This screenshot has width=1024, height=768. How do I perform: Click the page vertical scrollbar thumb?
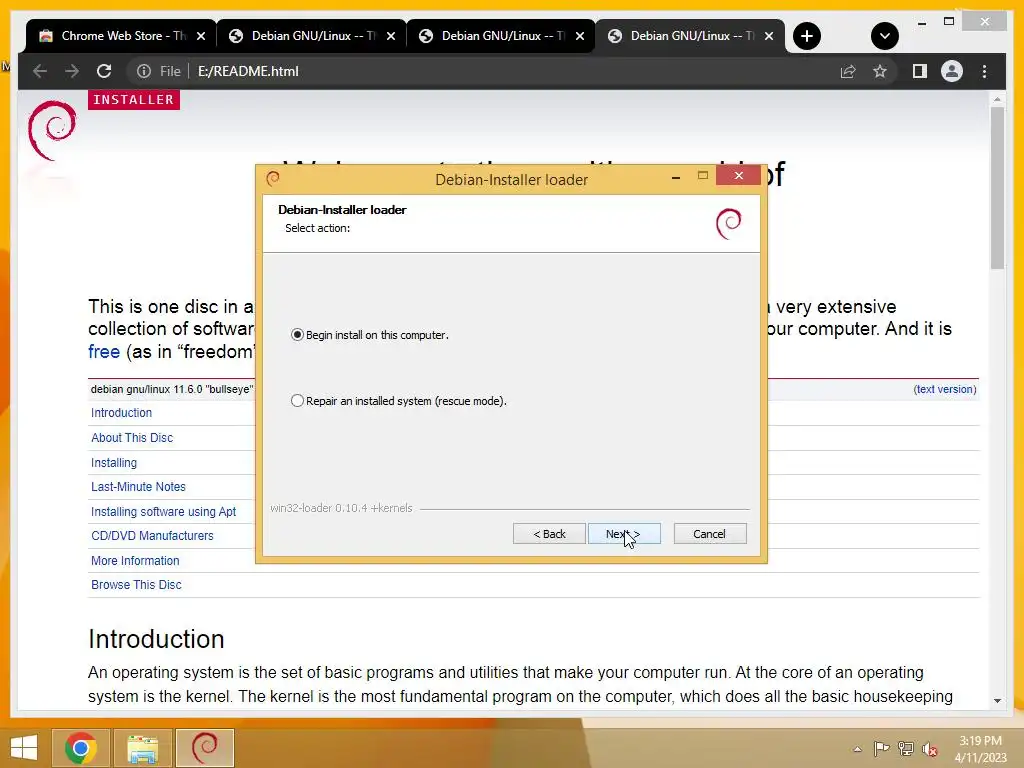(x=997, y=188)
